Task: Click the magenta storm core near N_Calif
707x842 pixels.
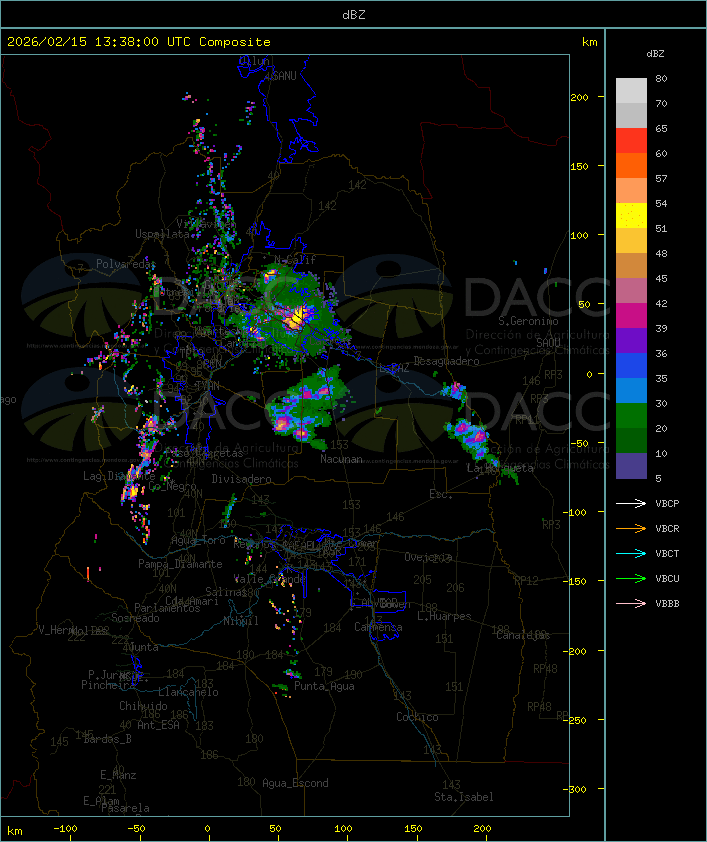Action: [x=269, y=277]
